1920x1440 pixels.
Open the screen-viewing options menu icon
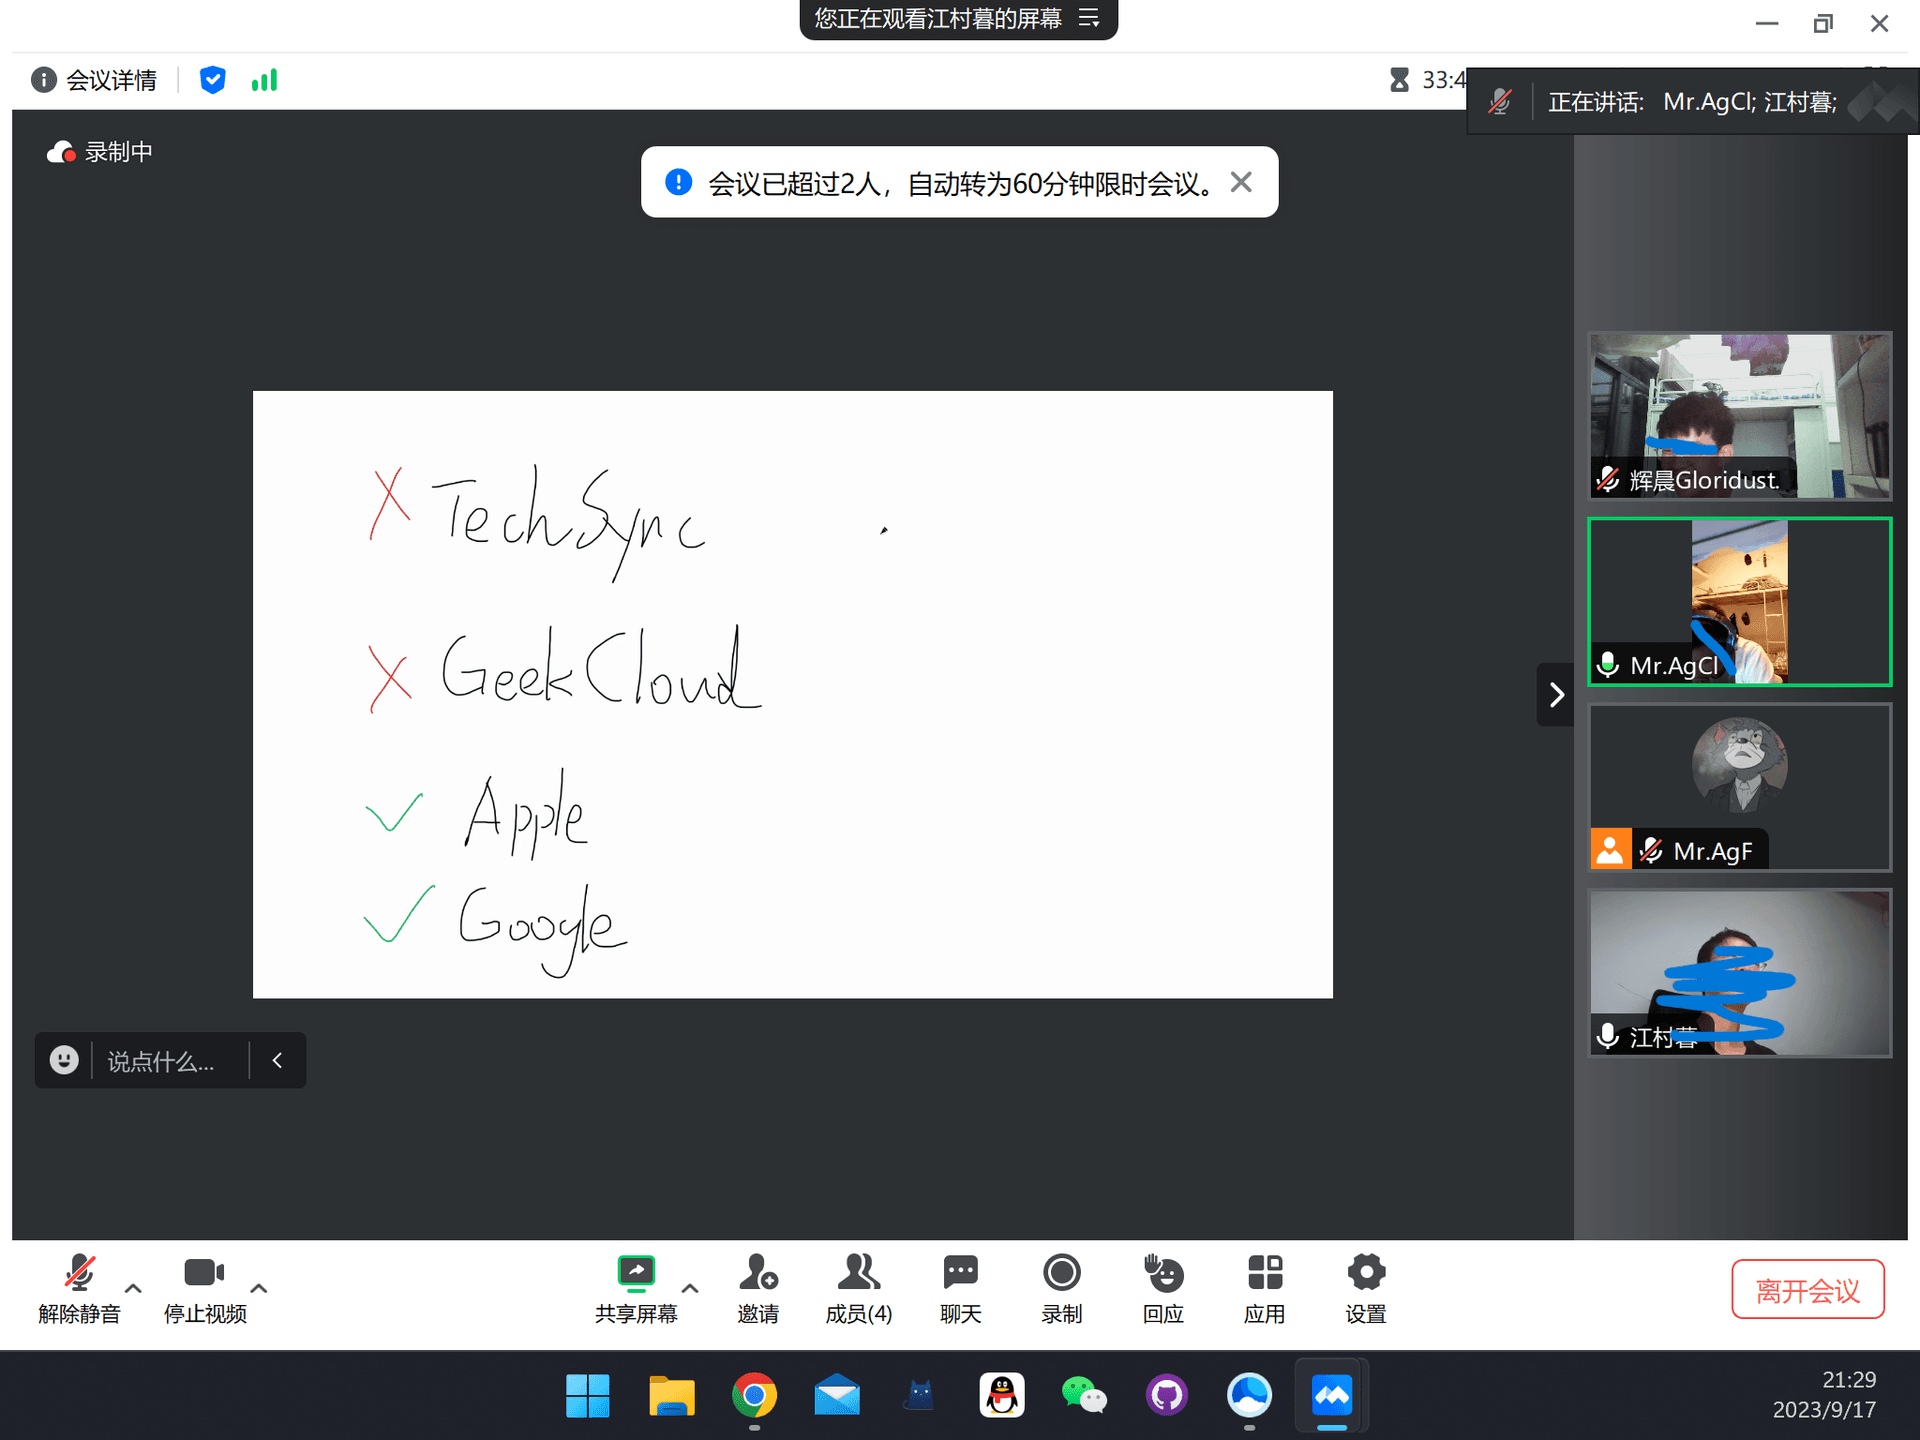click(x=1089, y=18)
